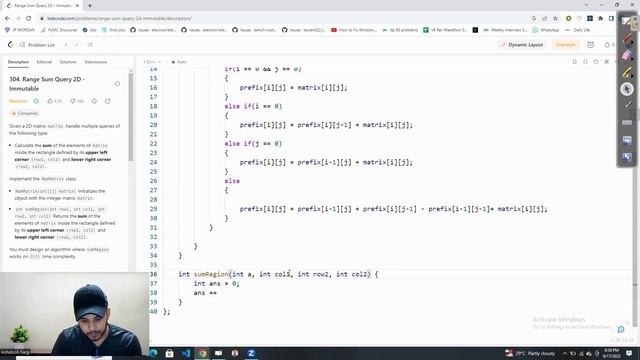The width and height of the screenshot is (640, 360).
Task: Open the dp 80 problems bookmark
Action: (x=400, y=30)
